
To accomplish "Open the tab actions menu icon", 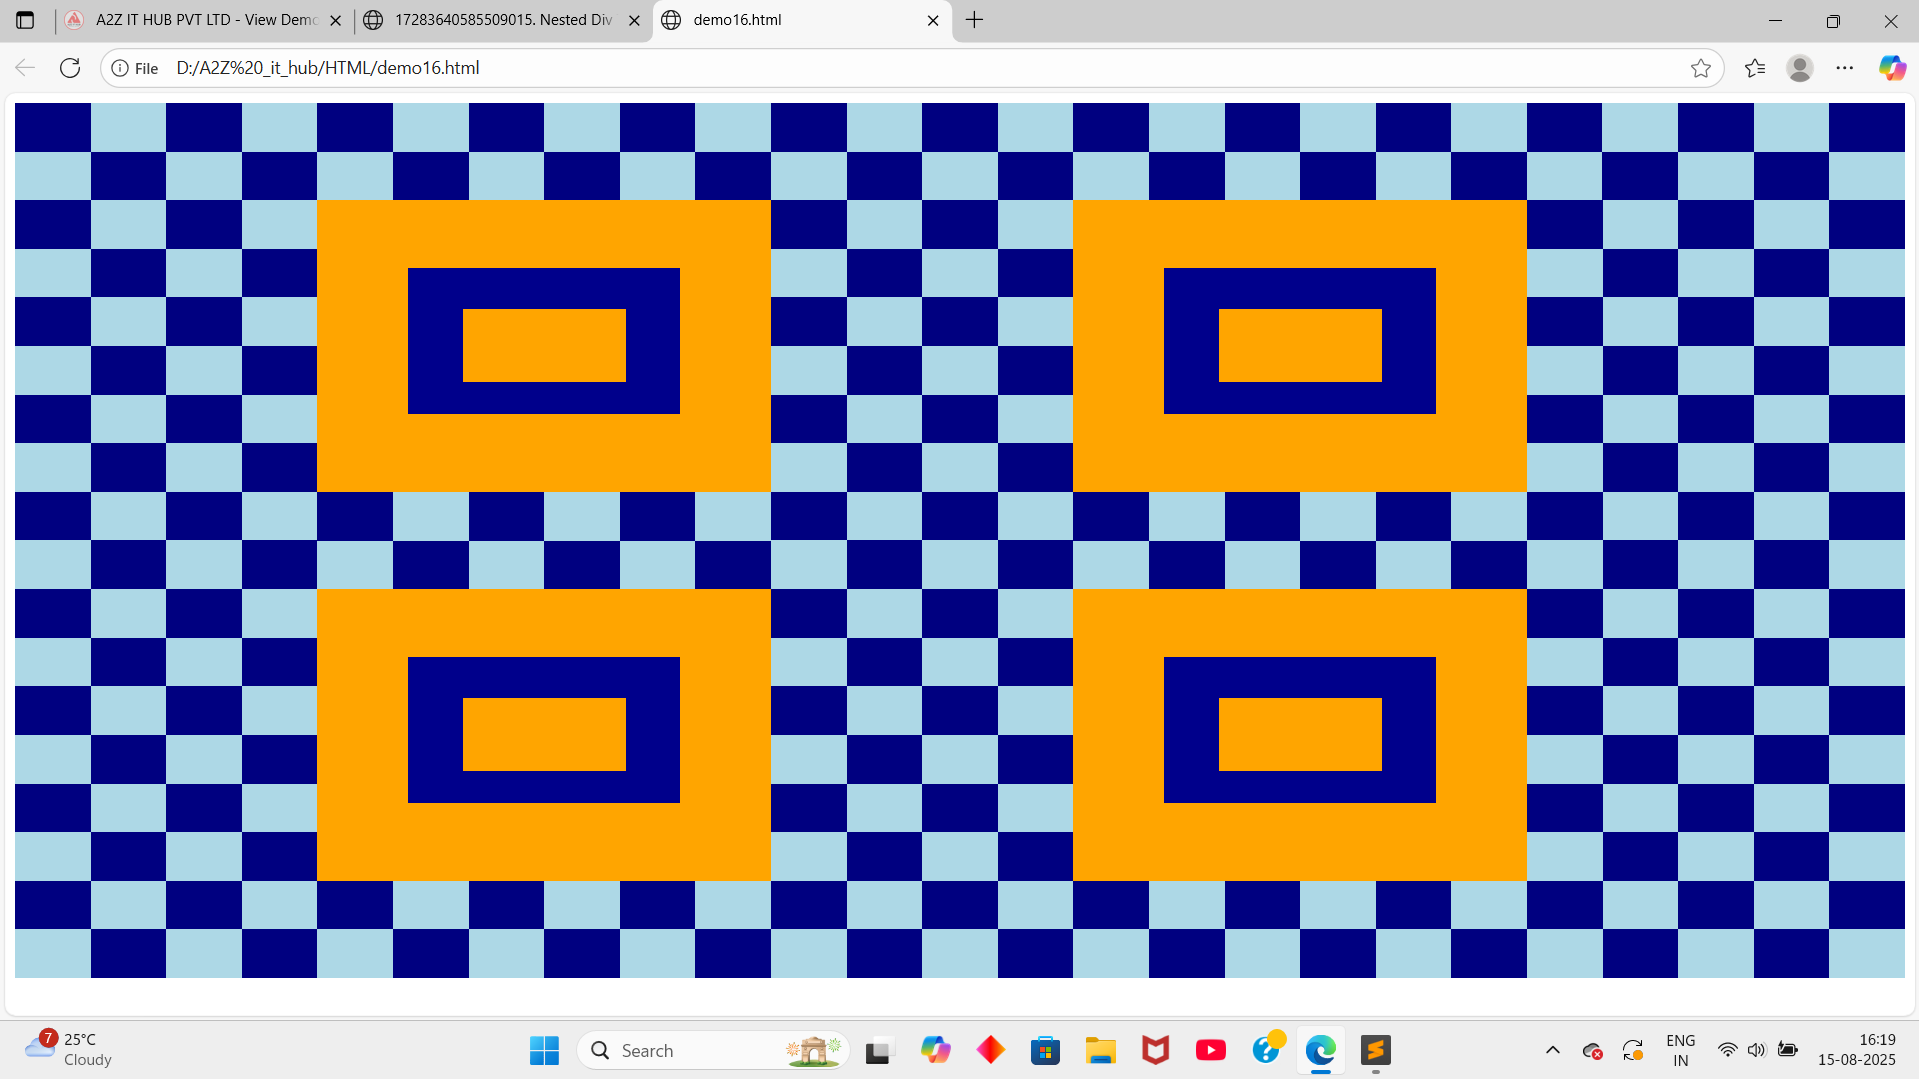I will coord(25,20).
